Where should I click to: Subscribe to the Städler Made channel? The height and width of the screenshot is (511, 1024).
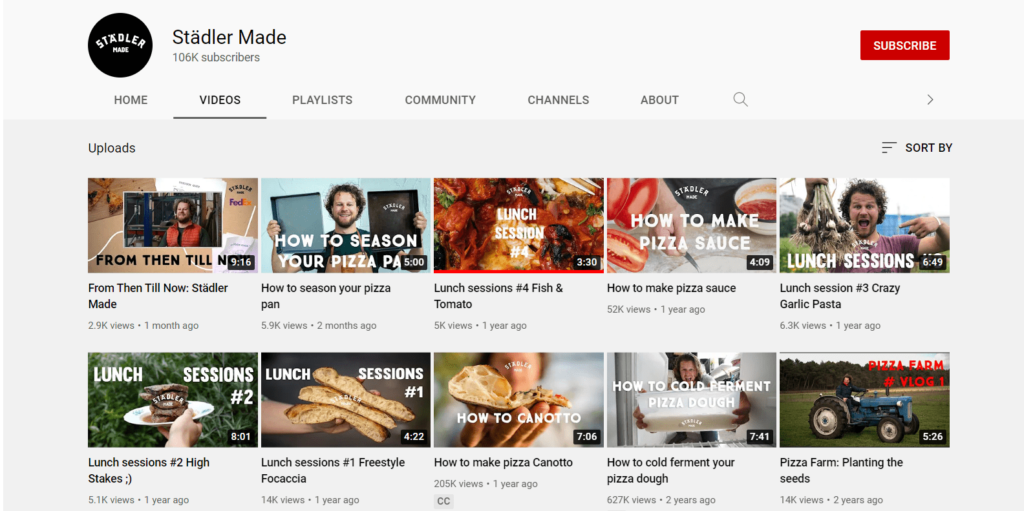pos(904,45)
